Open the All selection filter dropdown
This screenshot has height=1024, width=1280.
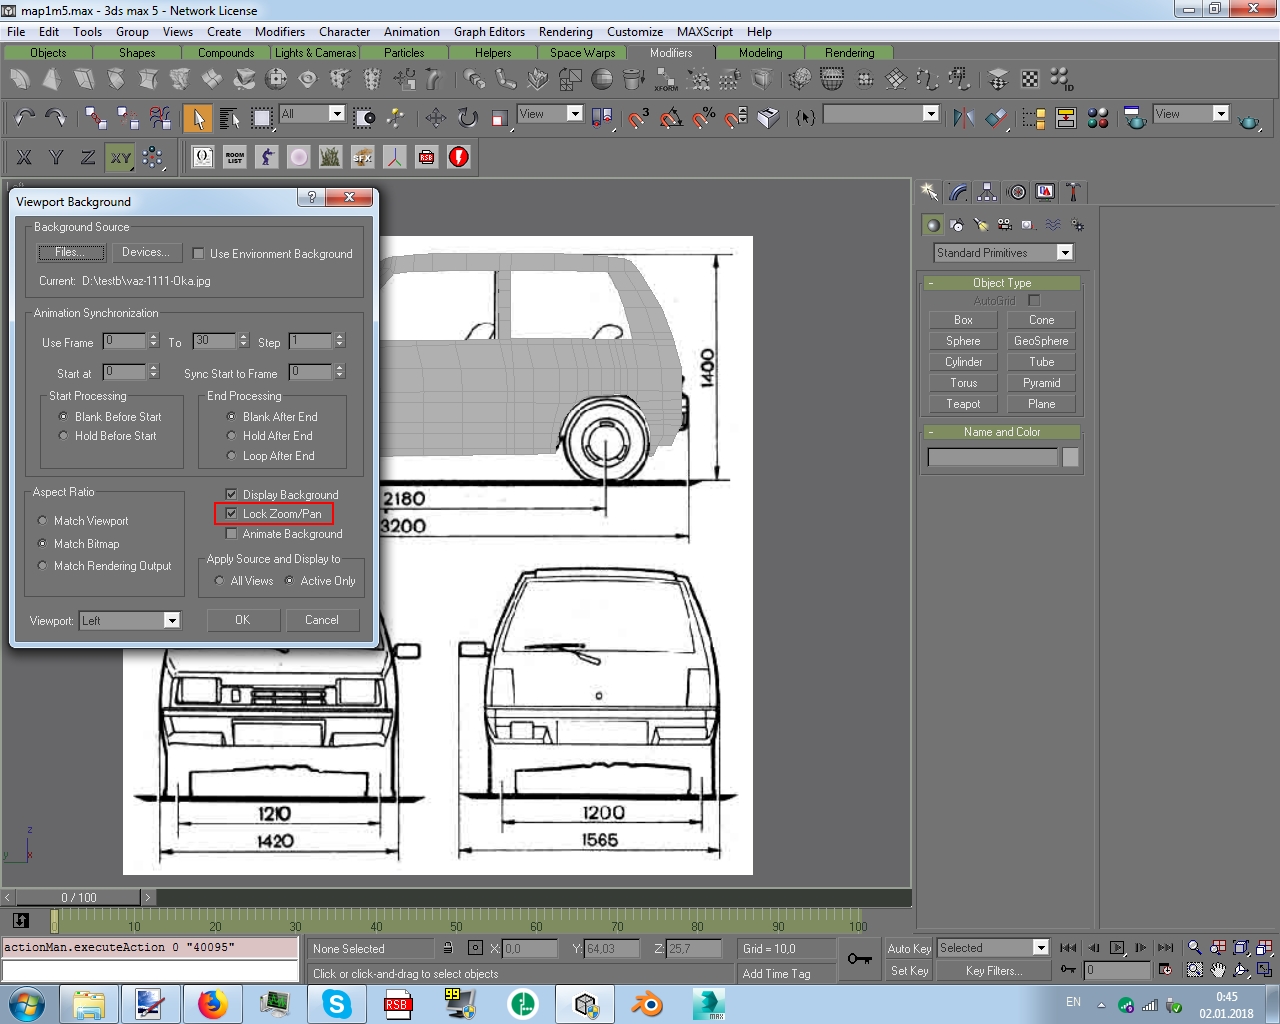click(x=336, y=114)
